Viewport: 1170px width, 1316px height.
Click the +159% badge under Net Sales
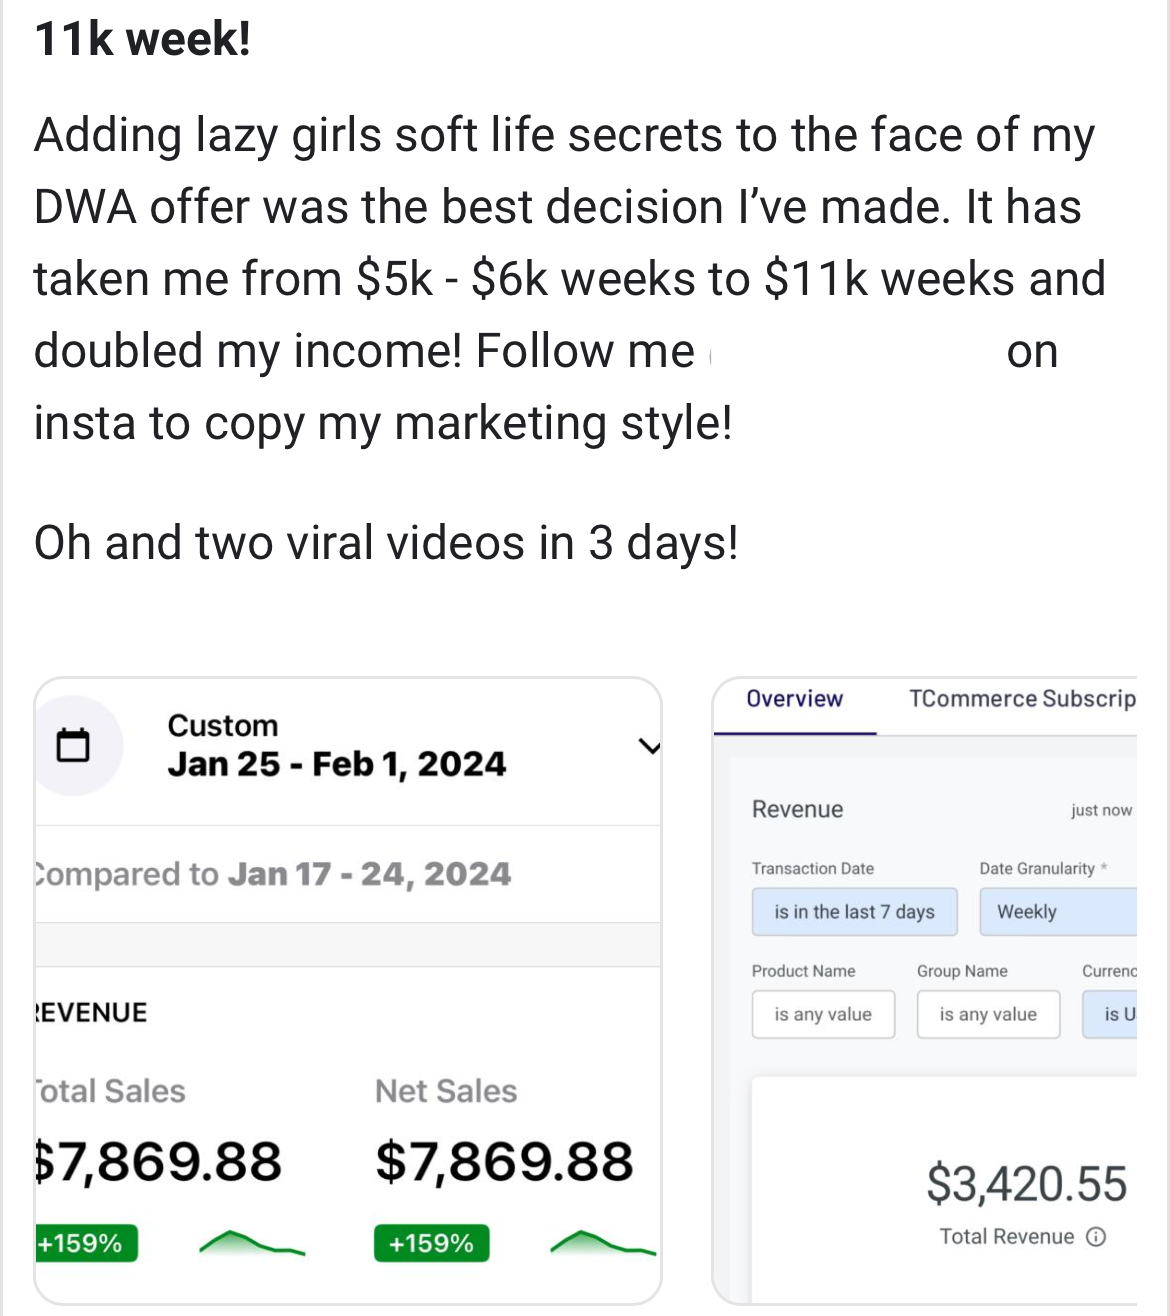tap(431, 1243)
